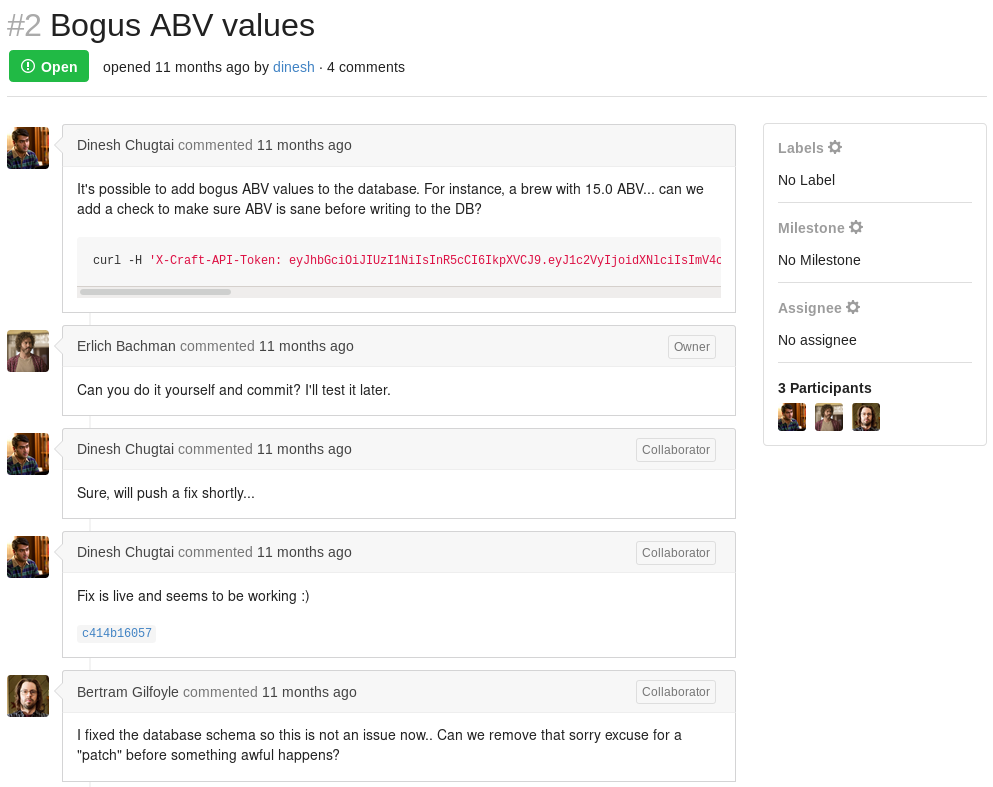Click the Erlich Bachman author name
Image resolution: width=993 pixels, height=787 pixels.
(x=126, y=346)
